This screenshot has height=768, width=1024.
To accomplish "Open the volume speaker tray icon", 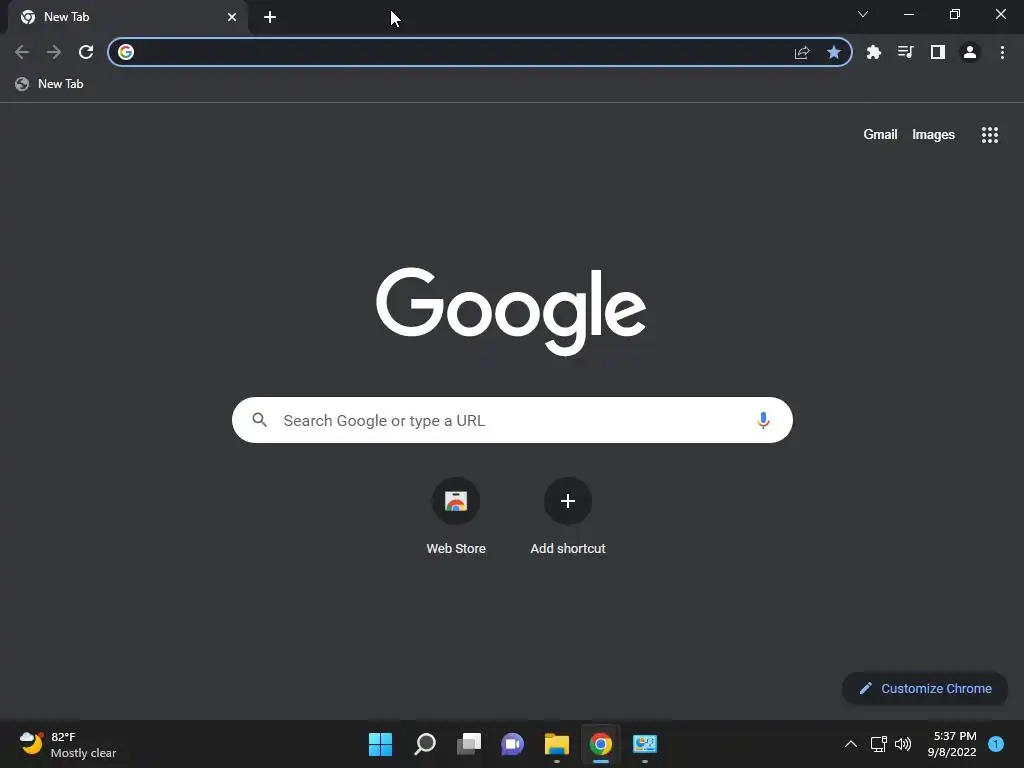I will (903, 744).
